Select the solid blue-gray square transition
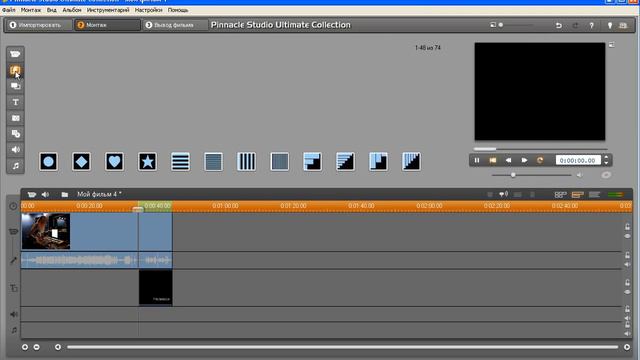This screenshot has height=360, width=640. [x=280, y=162]
